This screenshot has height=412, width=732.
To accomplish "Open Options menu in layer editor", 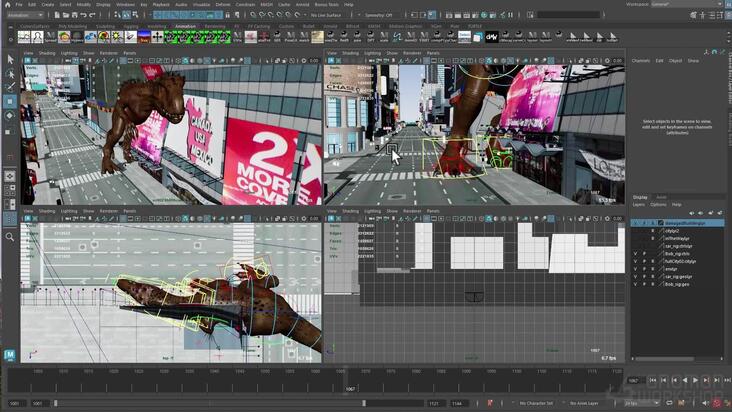I will (x=658, y=205).
